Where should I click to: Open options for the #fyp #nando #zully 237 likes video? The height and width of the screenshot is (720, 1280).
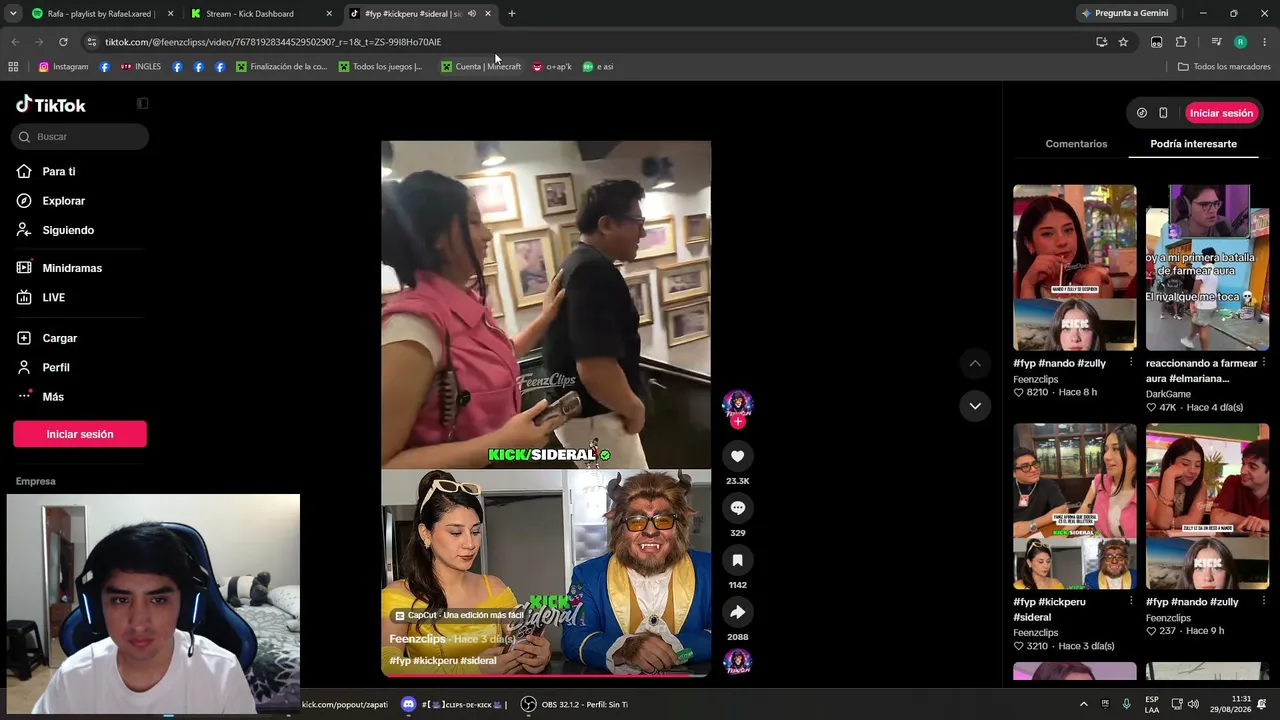[x=1264, y=601]
